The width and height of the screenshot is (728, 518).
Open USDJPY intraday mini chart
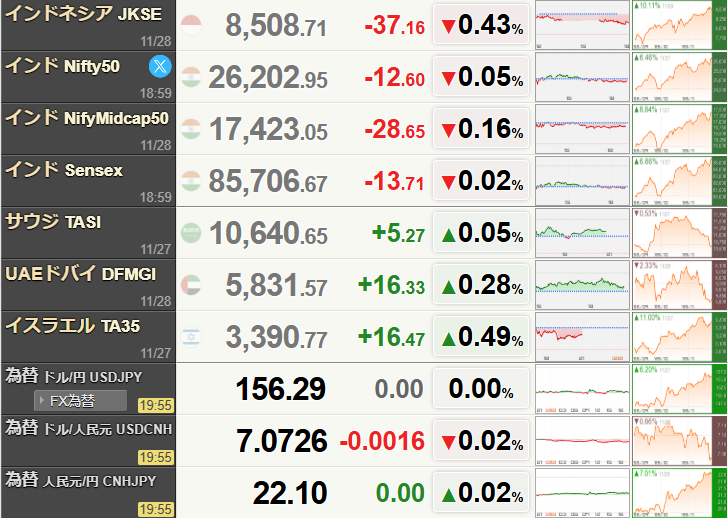pos(582,389)
